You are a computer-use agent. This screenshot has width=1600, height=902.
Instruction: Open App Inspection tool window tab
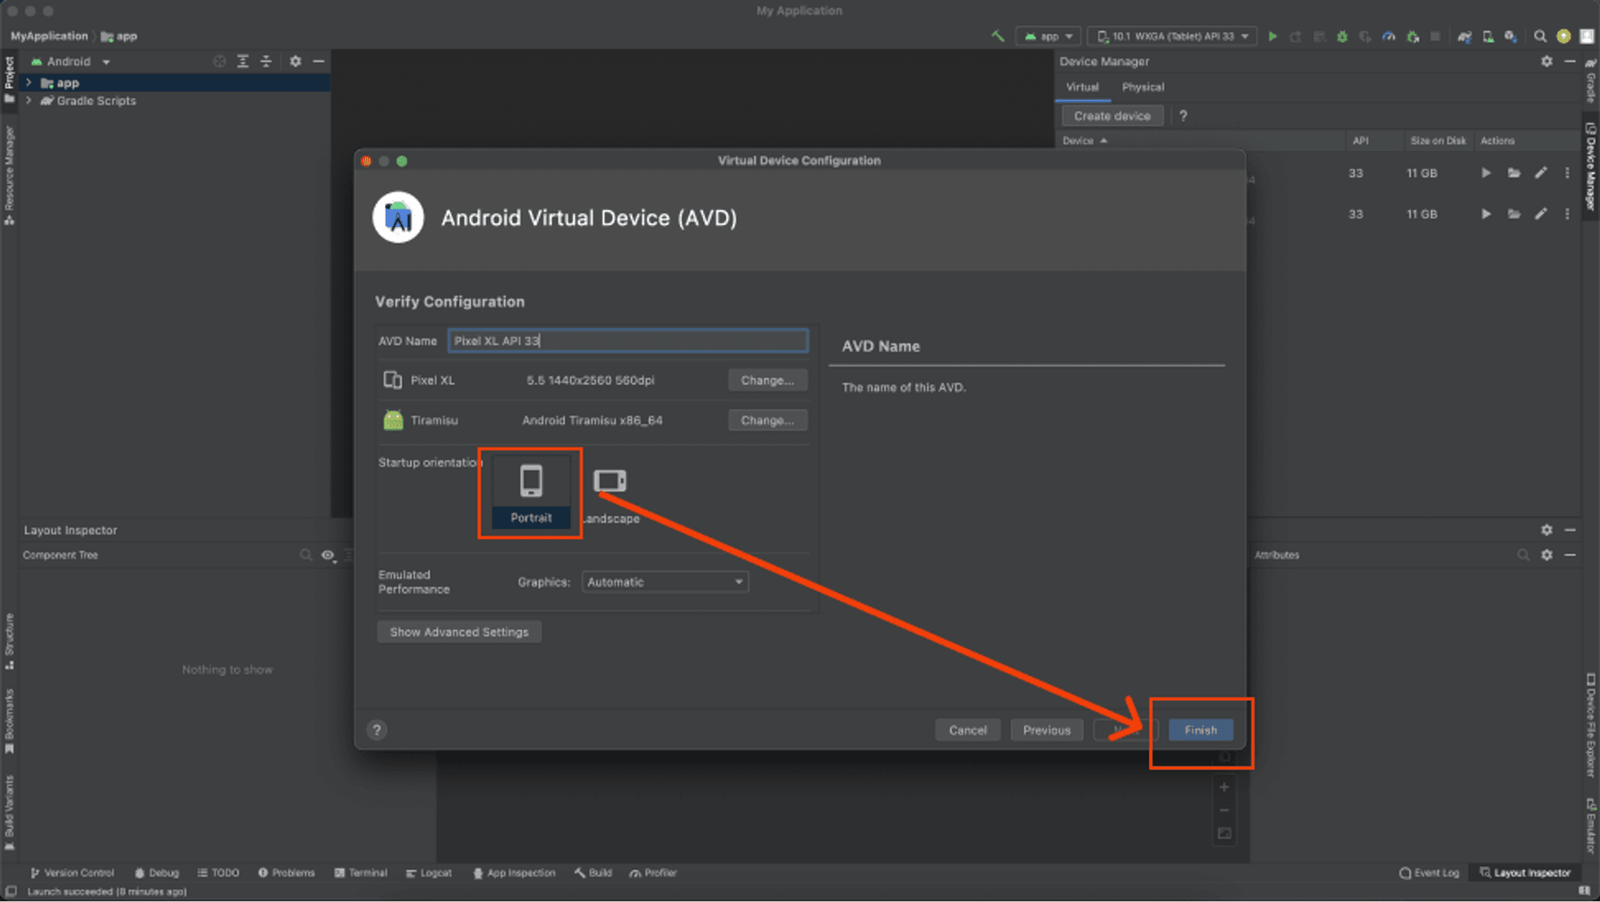(x=514, y=873)
